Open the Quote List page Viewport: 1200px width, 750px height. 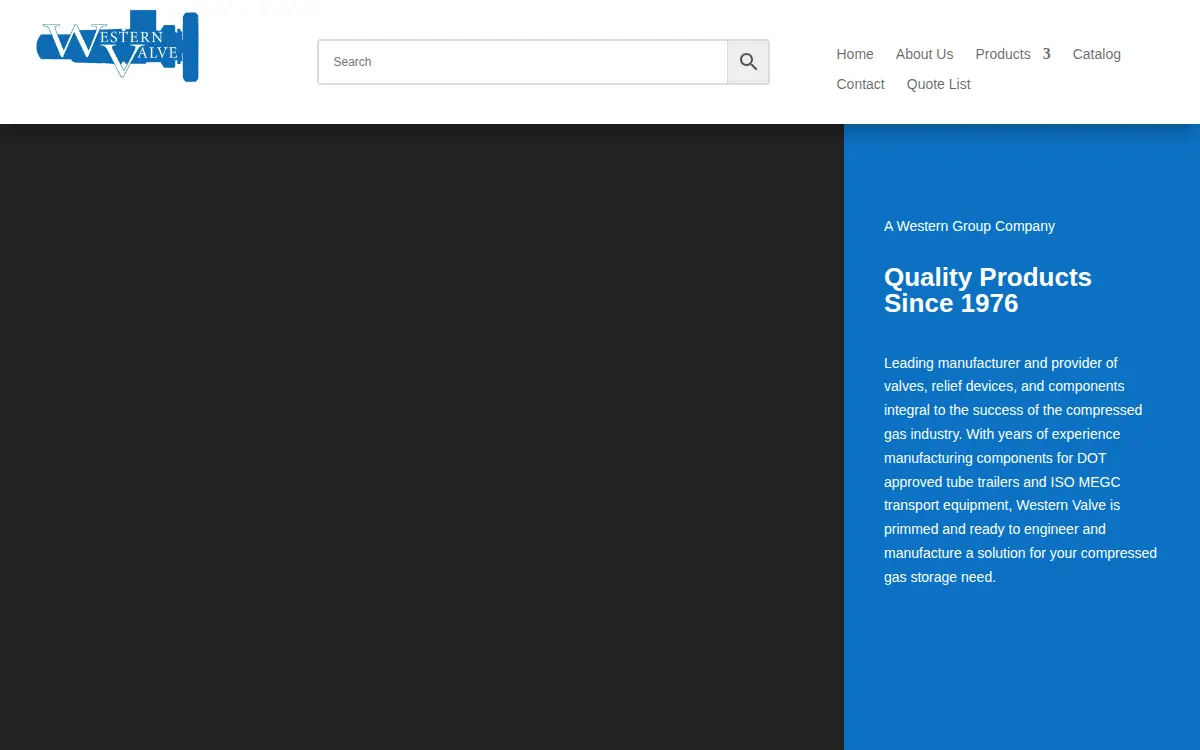pos(939,84)
